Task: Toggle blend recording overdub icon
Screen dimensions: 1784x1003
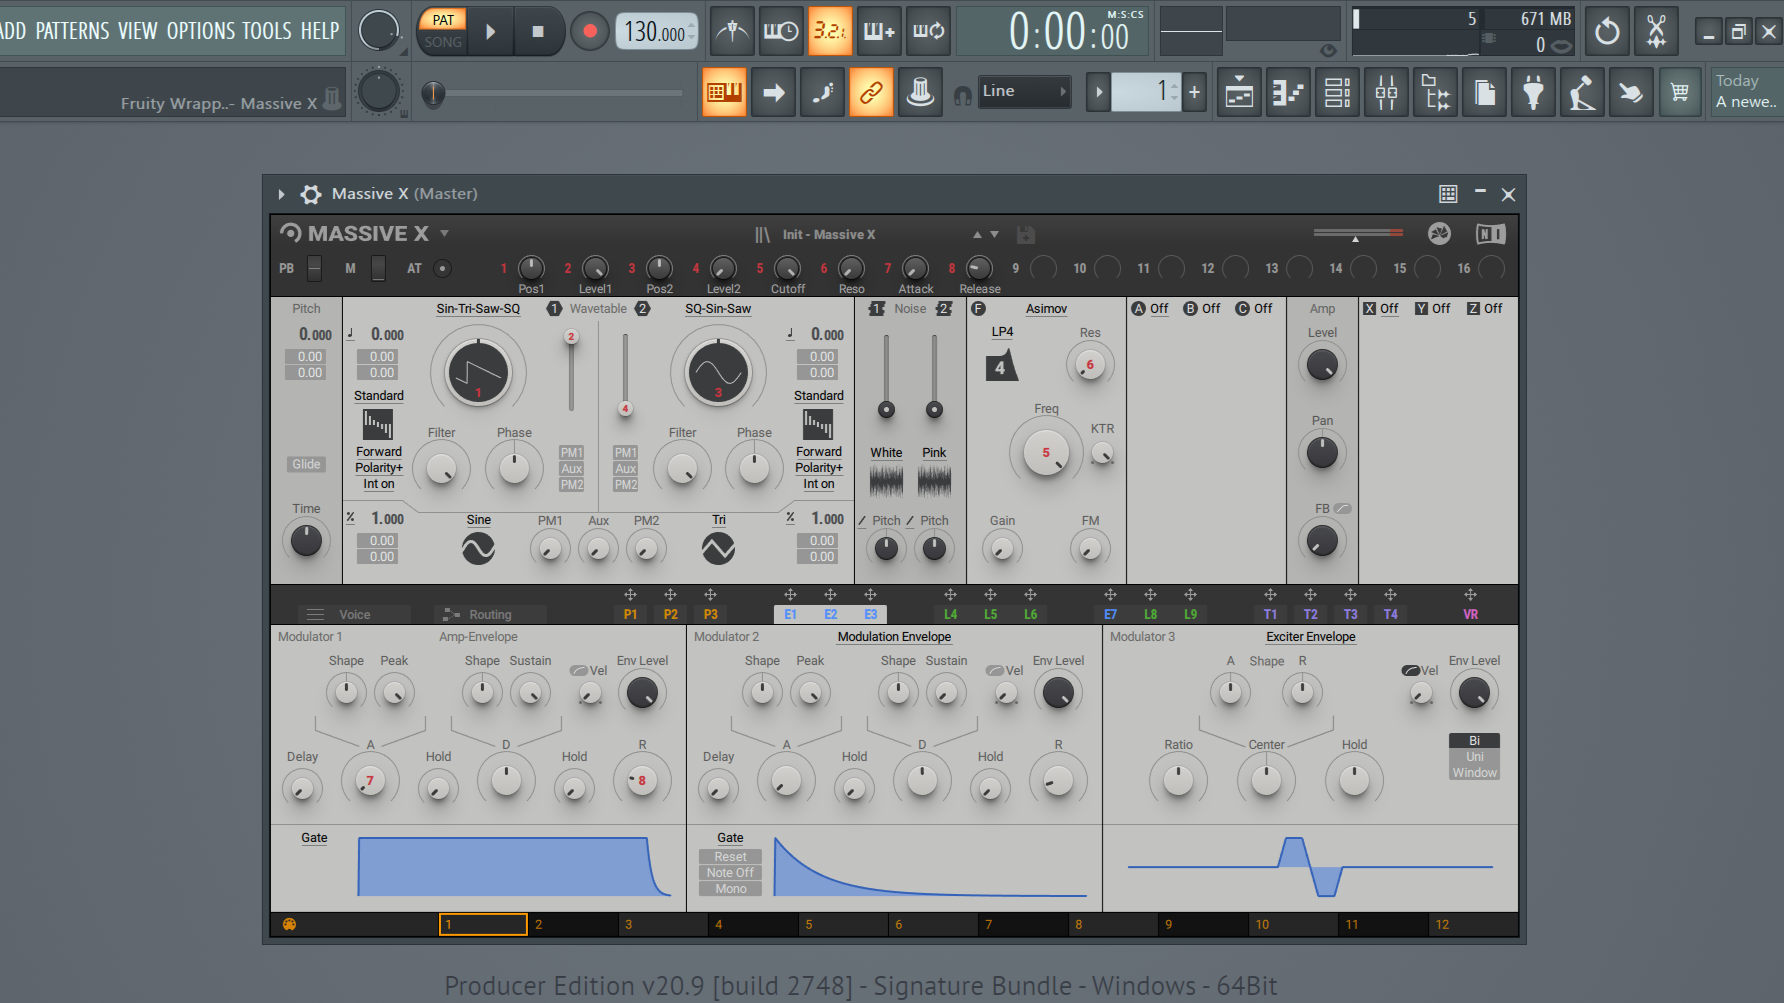Action: point(879,32)
